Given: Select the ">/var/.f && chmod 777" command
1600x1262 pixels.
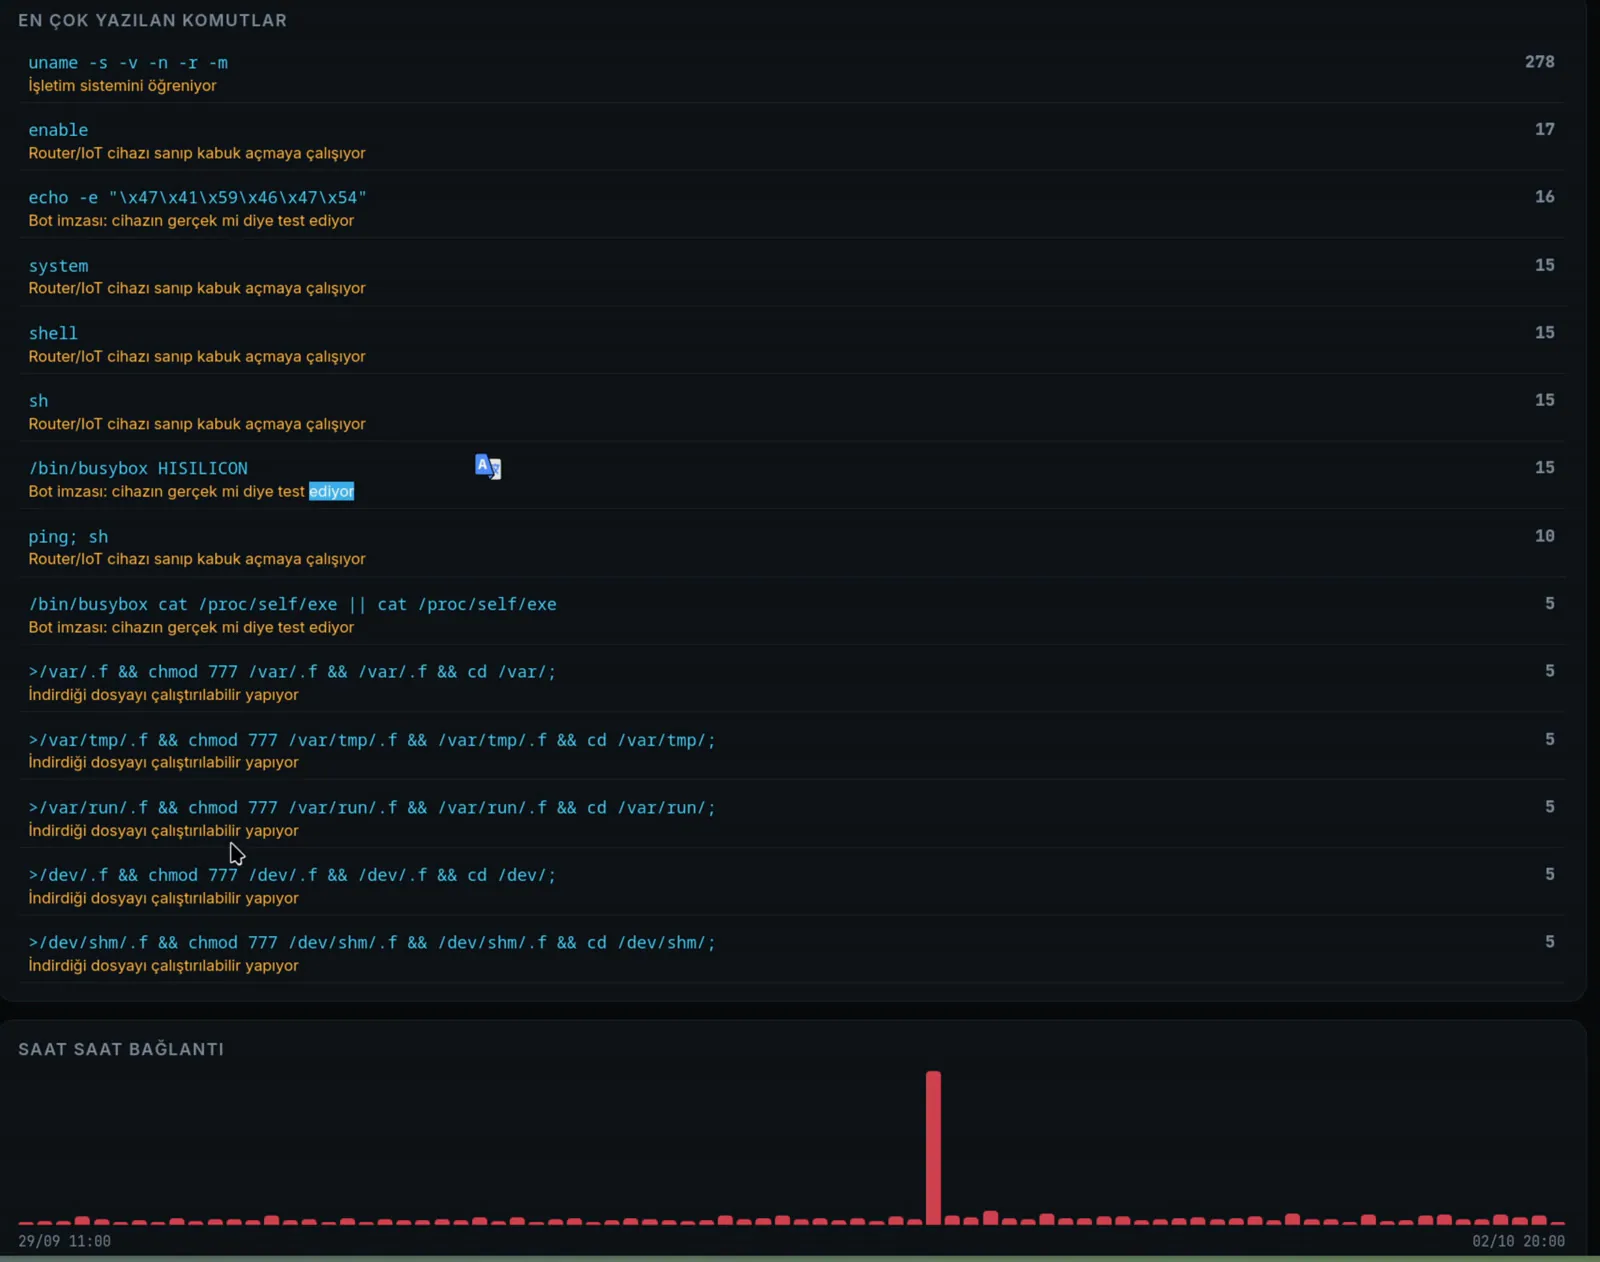Looking at the screenshot, I should 292,672.
